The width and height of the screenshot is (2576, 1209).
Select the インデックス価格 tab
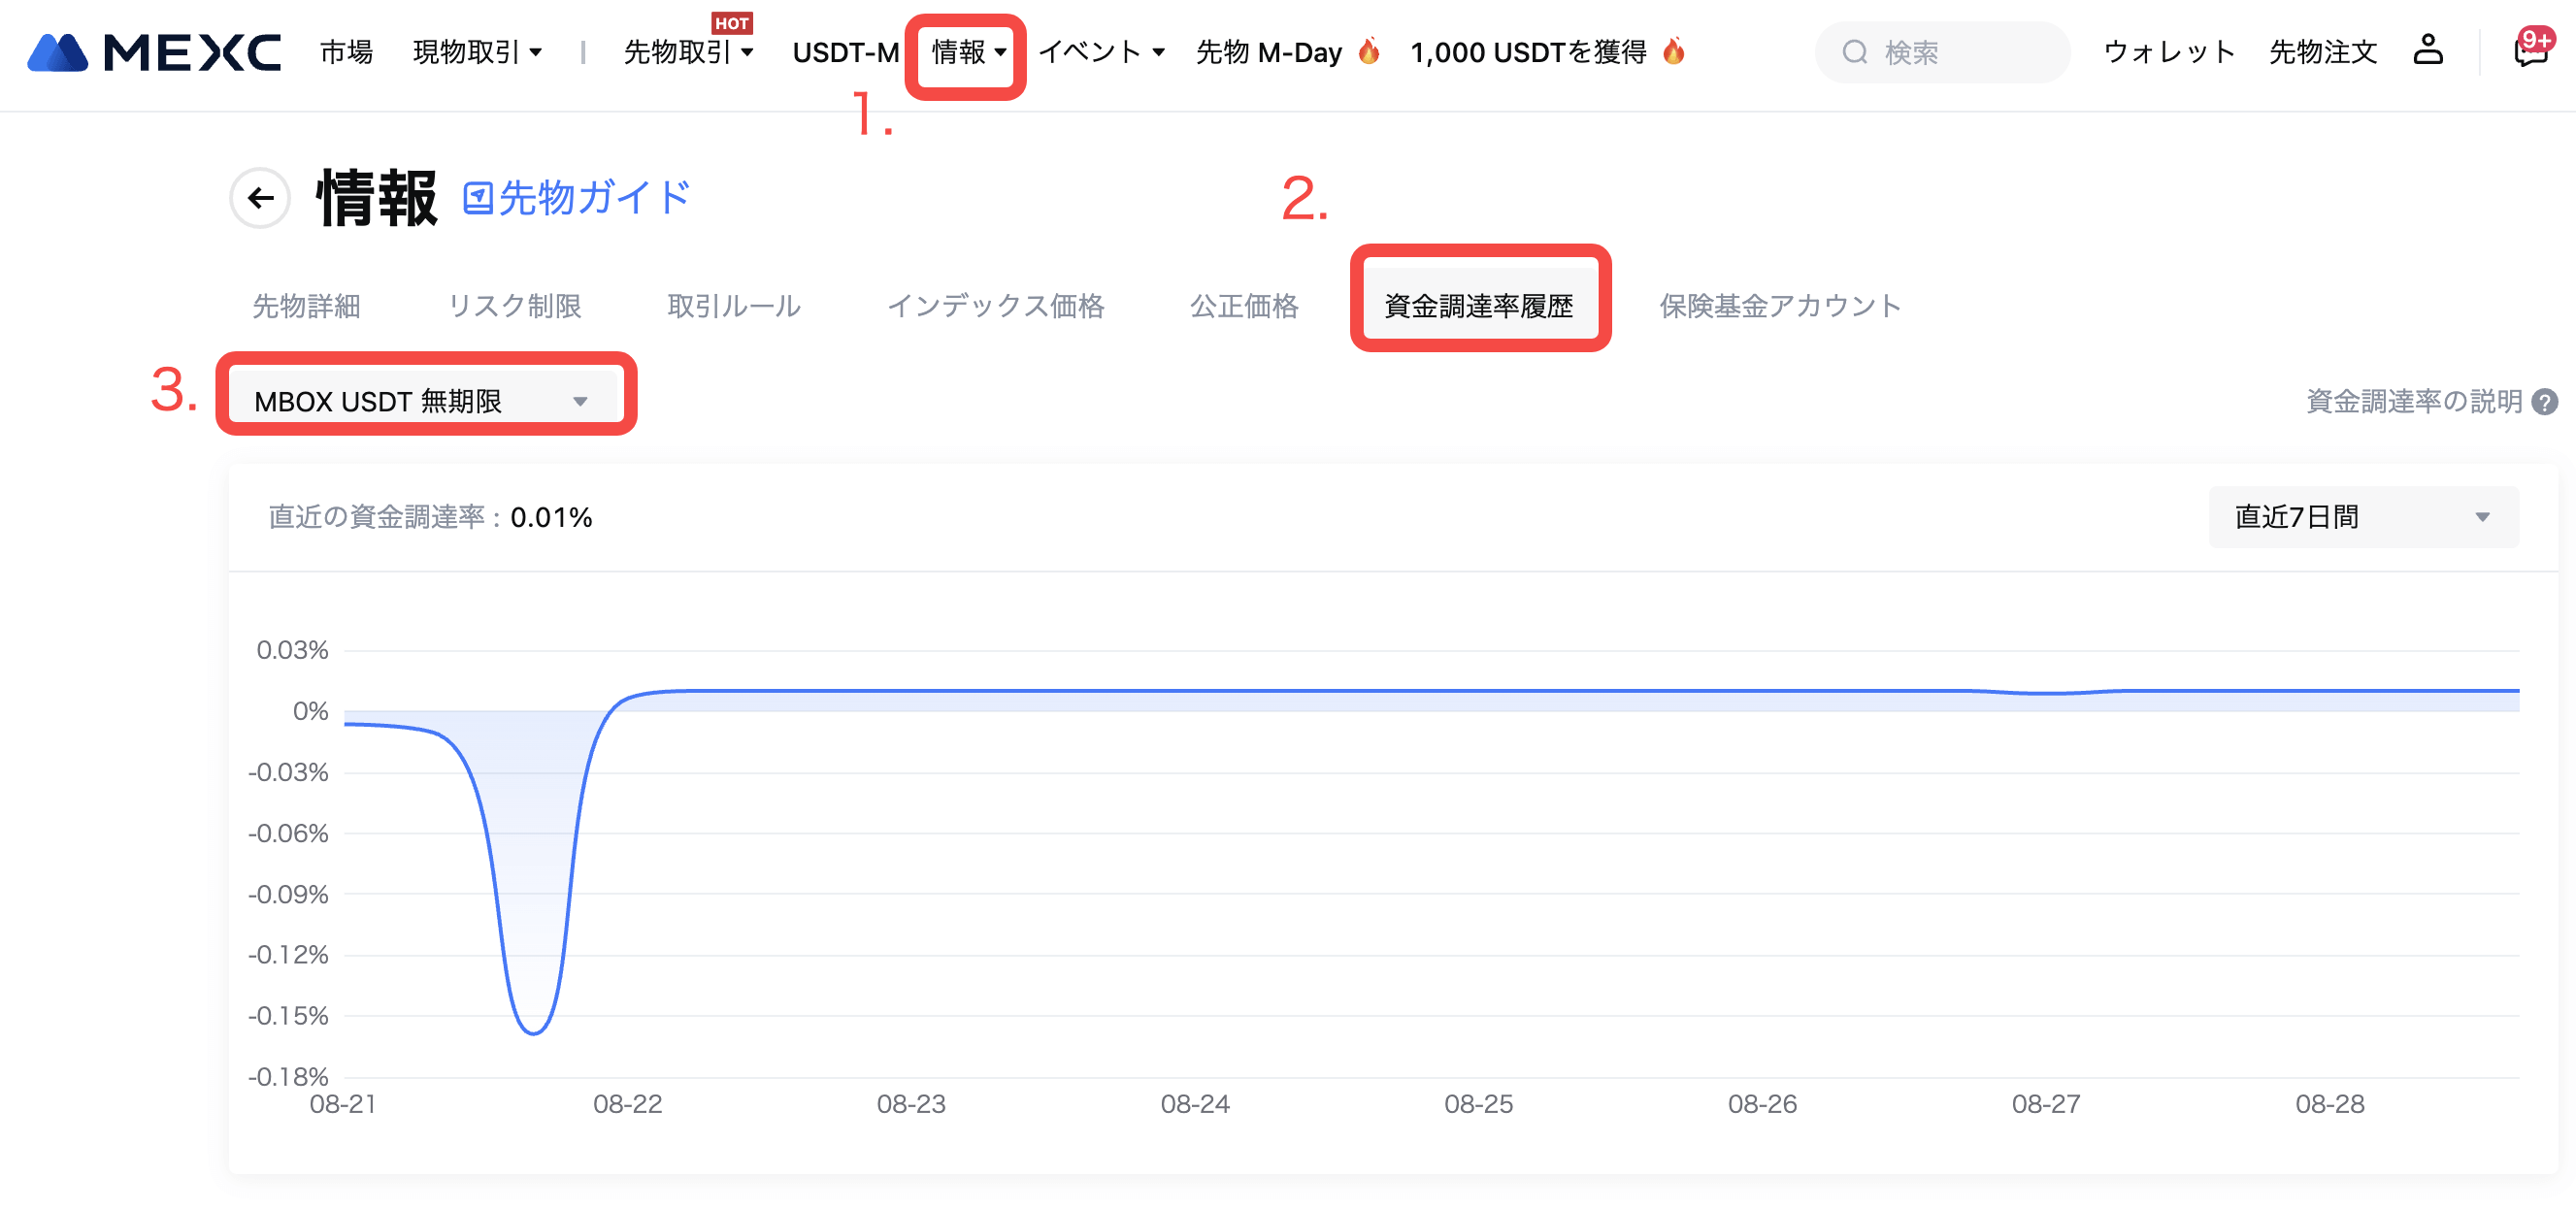[x=995, y=306]
